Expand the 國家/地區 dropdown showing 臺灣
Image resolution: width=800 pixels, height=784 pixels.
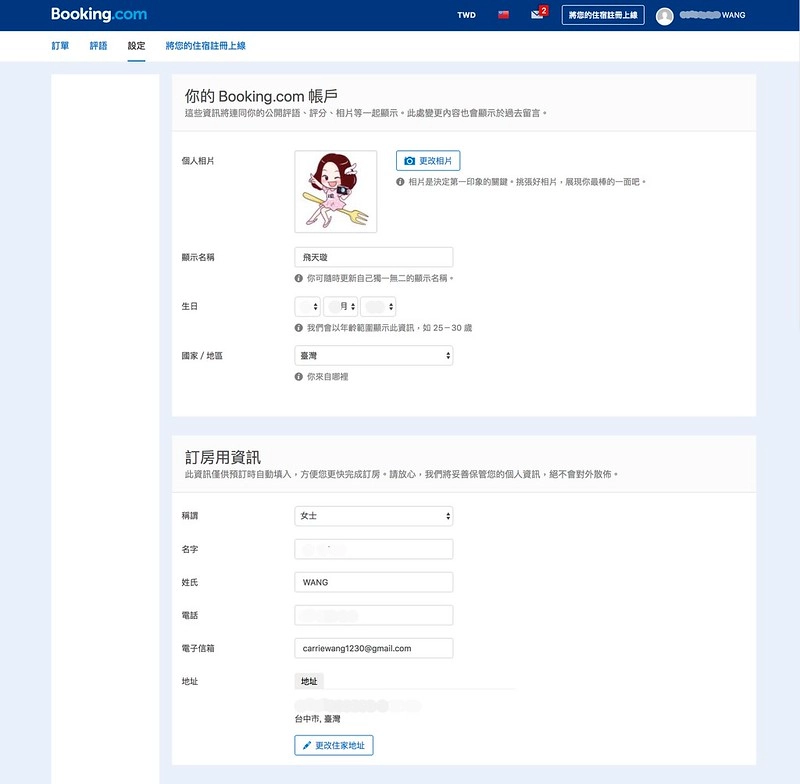pyautogui.click(x=373, y=355)
